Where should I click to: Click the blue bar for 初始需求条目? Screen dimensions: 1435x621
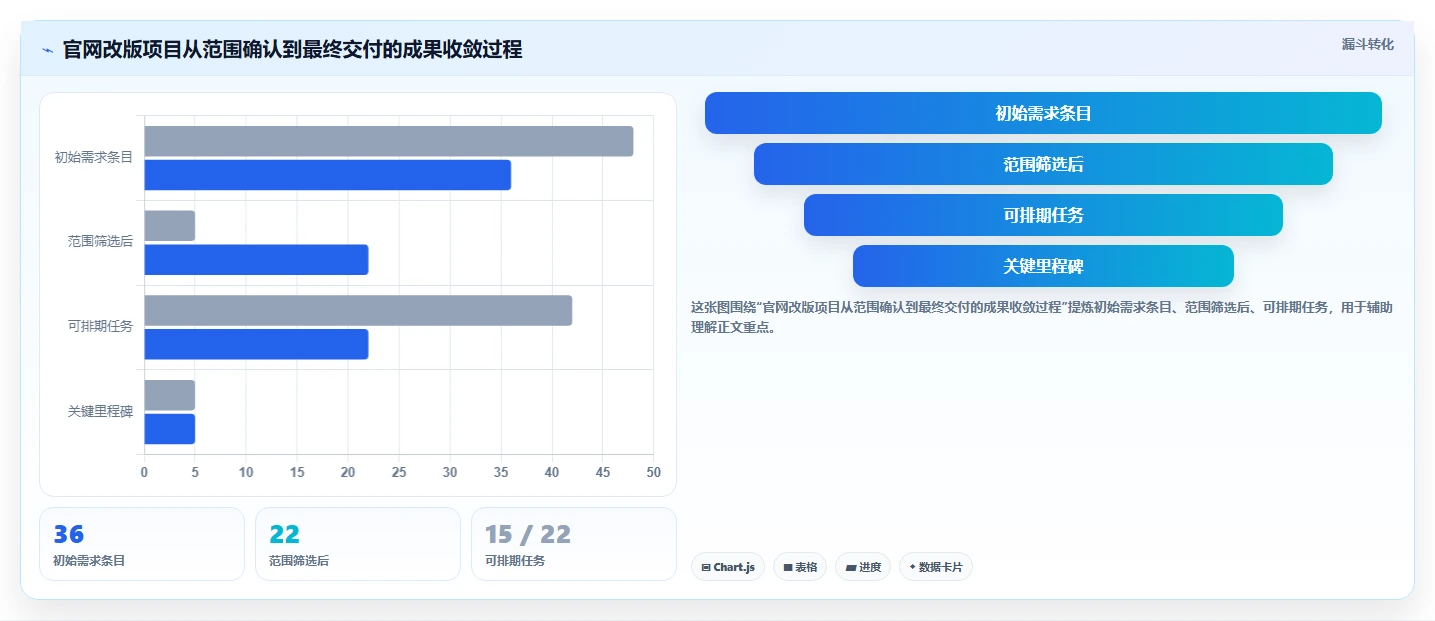[x=328, y=175]
